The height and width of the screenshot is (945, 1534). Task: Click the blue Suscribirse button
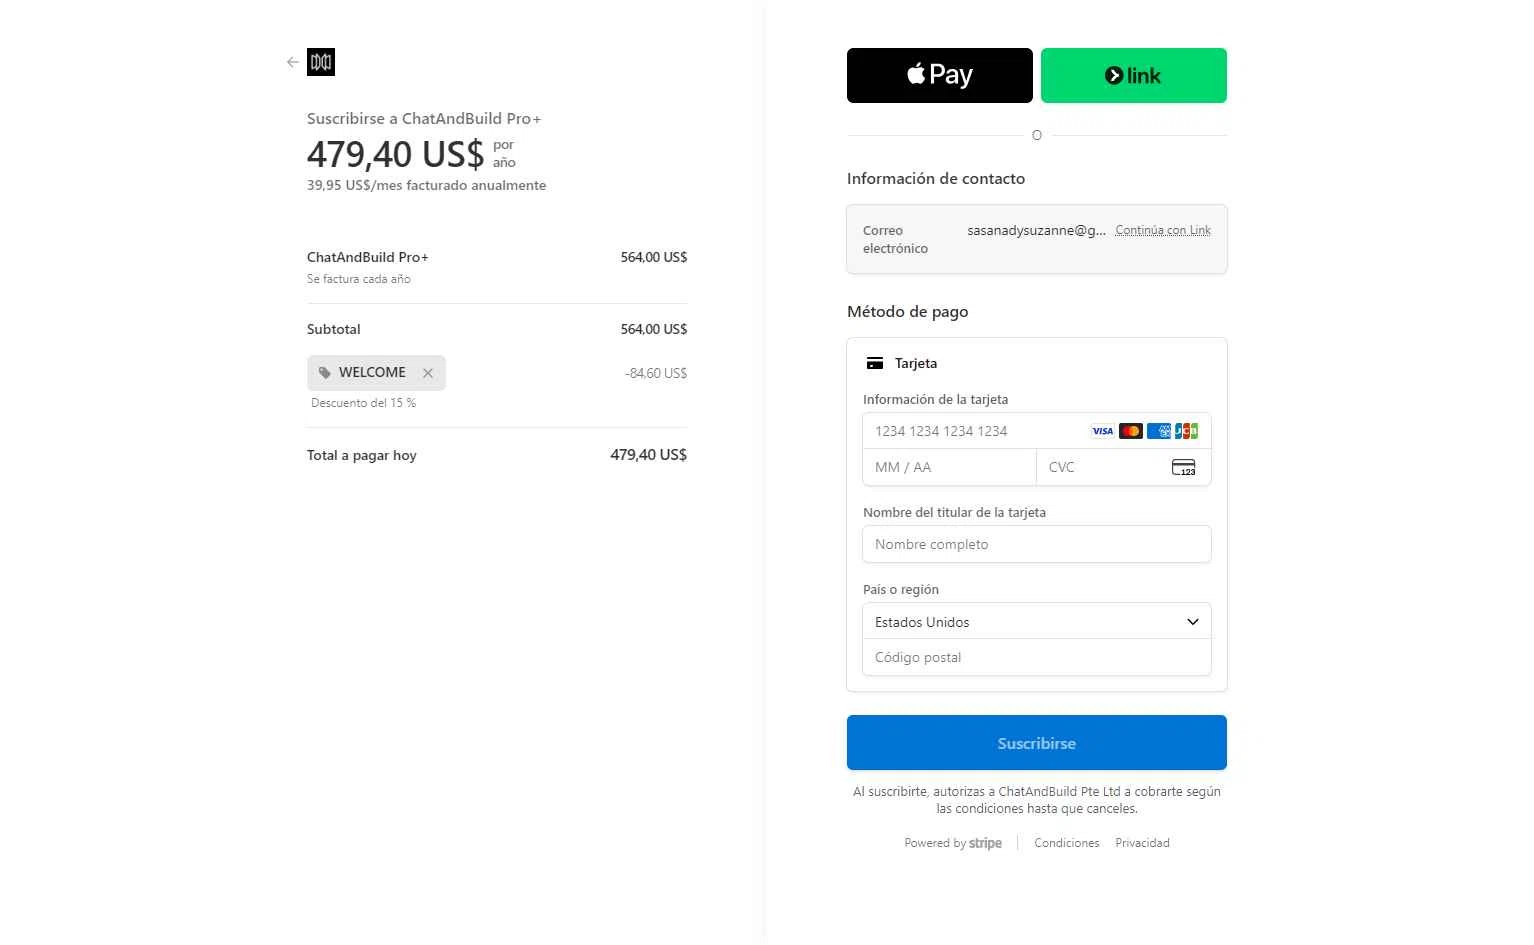click(x=1037, y=743)
